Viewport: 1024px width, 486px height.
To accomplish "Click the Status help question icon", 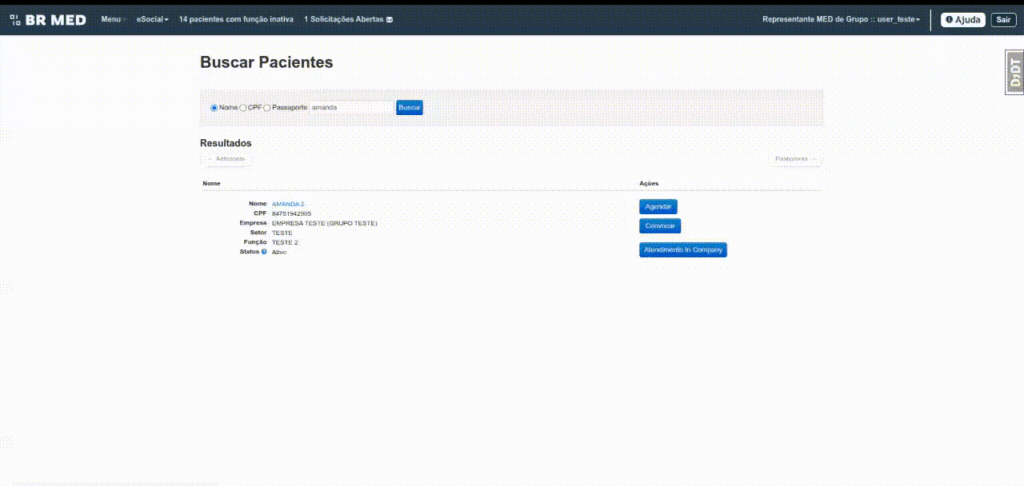I will coord(264,251).
